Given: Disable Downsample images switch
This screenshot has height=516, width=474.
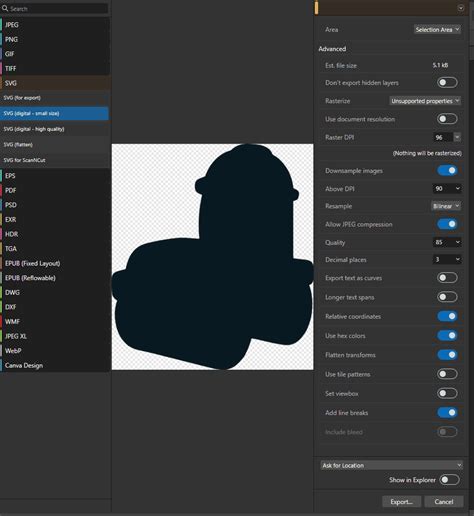Looking at the screenshot, I should tap(447, 171).
